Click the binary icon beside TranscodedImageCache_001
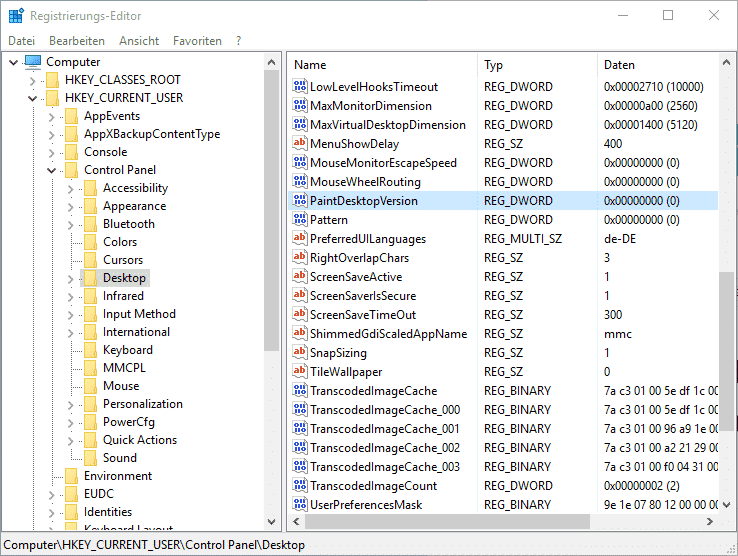 (300, 428)
